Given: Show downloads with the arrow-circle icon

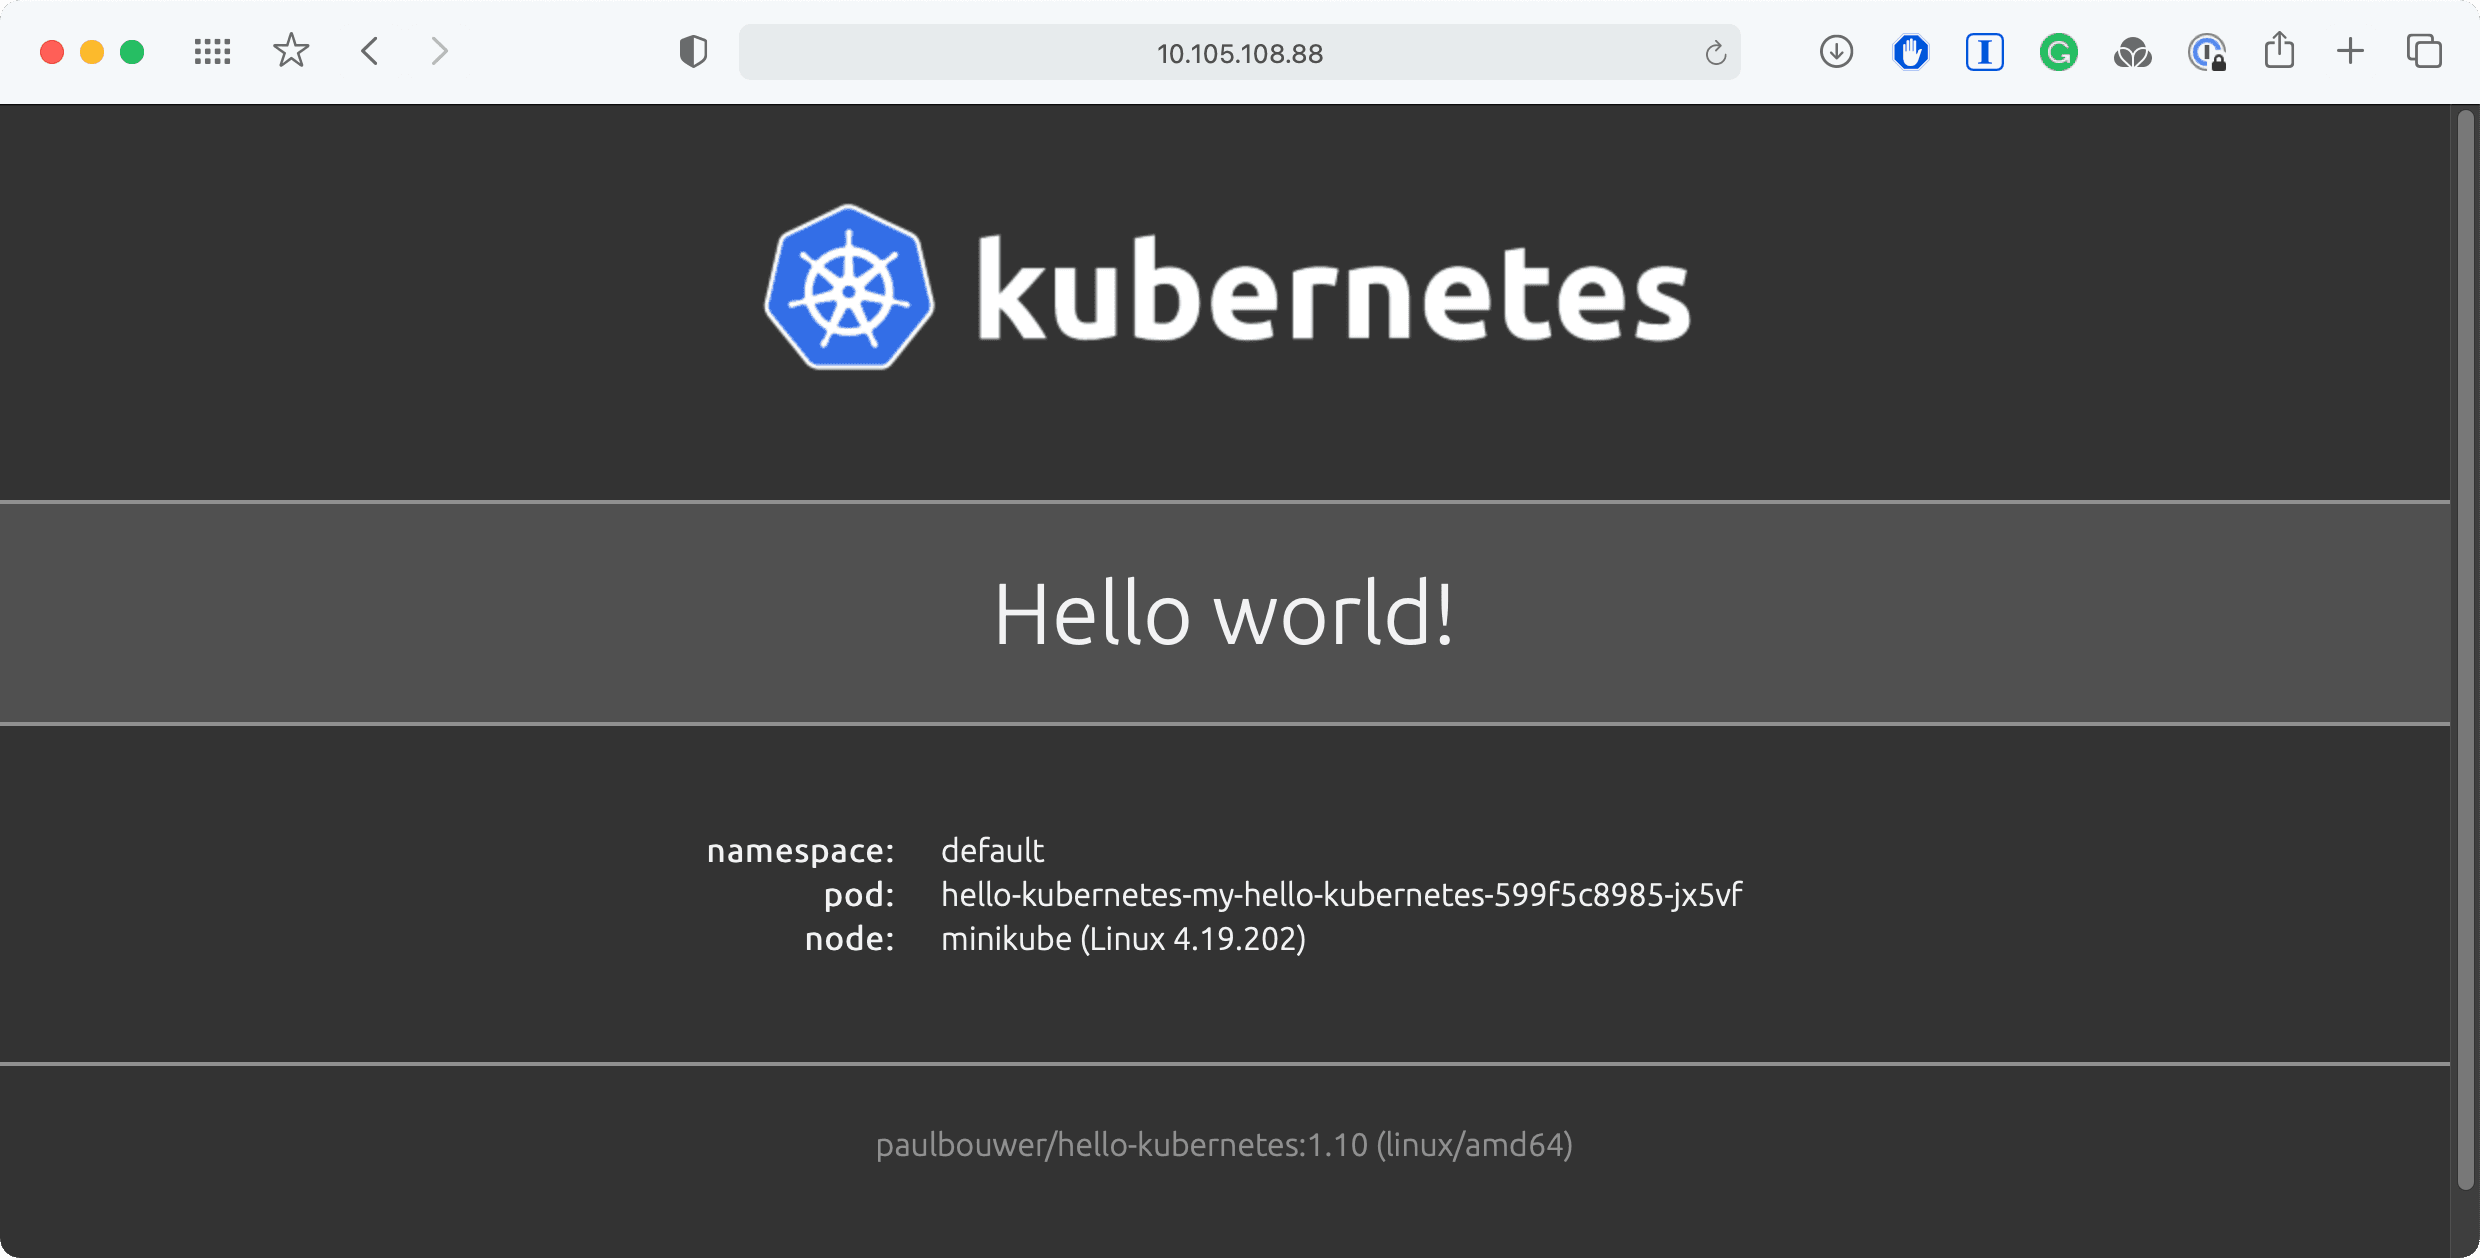Looking at the screenshot, I should pos(1836,52).
